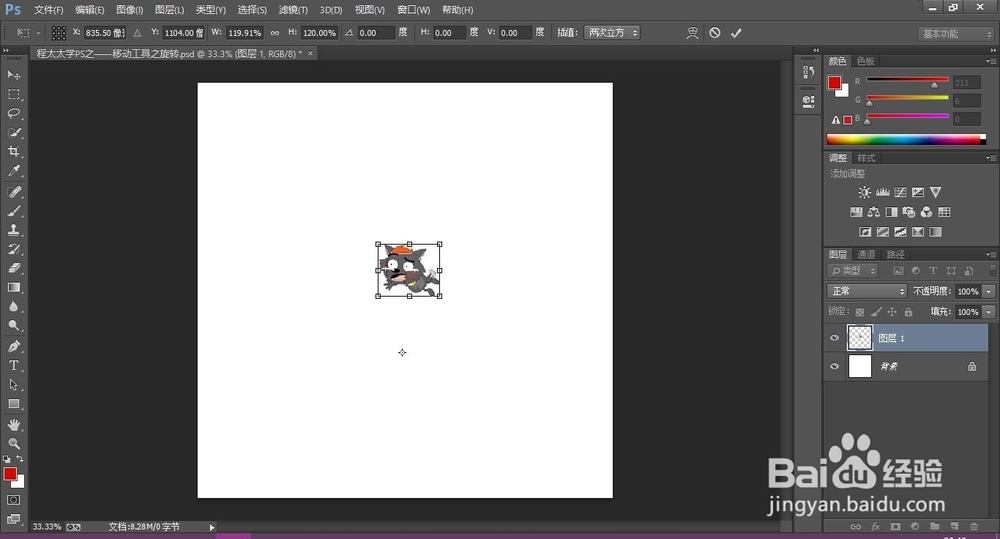Screen dimensions: 1000x539
Task: Click the foreground color swatch in toolbar
Action: (x=10, y=474)
